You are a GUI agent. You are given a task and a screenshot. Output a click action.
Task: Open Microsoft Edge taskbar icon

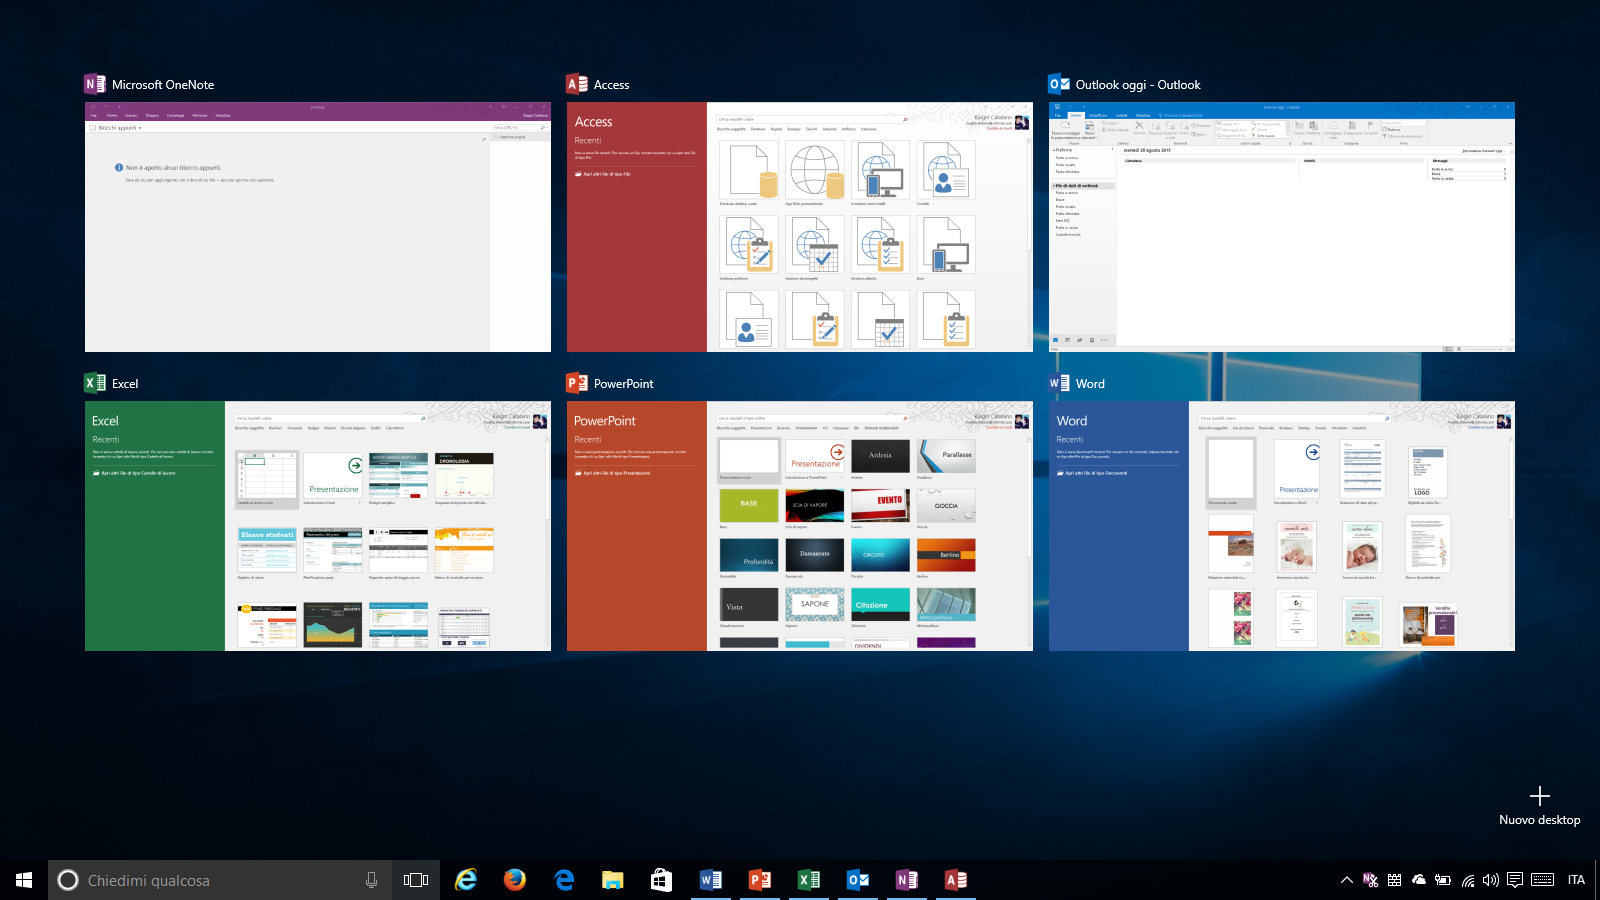point(564,880)
